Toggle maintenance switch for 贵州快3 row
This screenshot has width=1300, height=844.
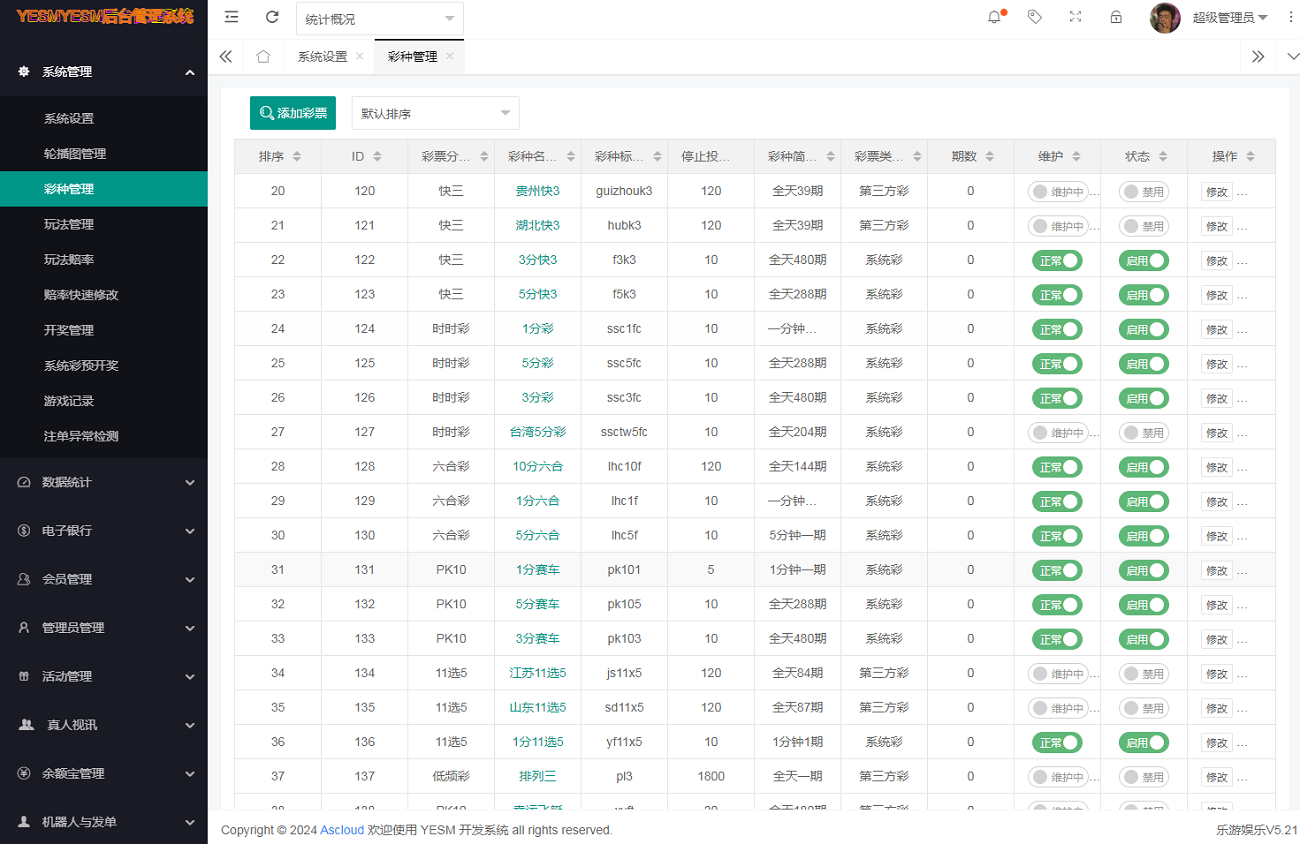[x=1057, y=191]
